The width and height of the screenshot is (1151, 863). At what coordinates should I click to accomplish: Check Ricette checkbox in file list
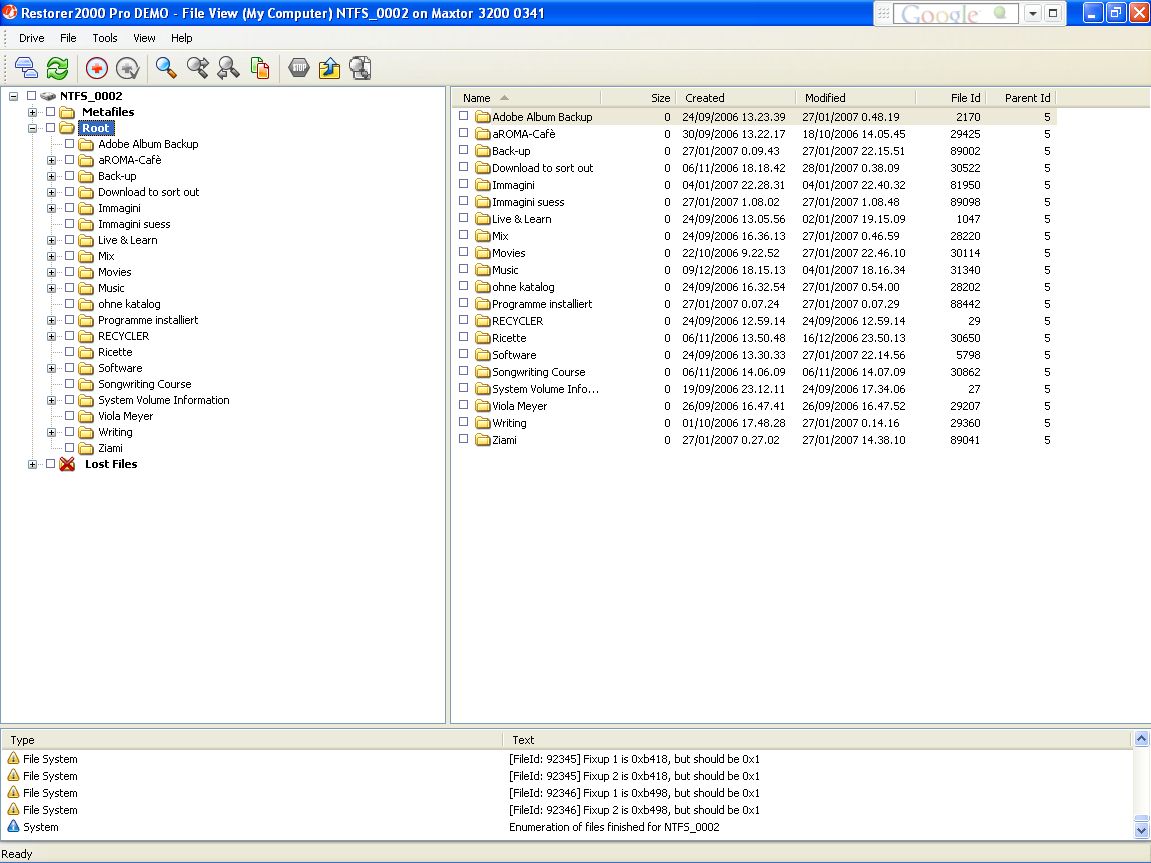pos(463,338)
